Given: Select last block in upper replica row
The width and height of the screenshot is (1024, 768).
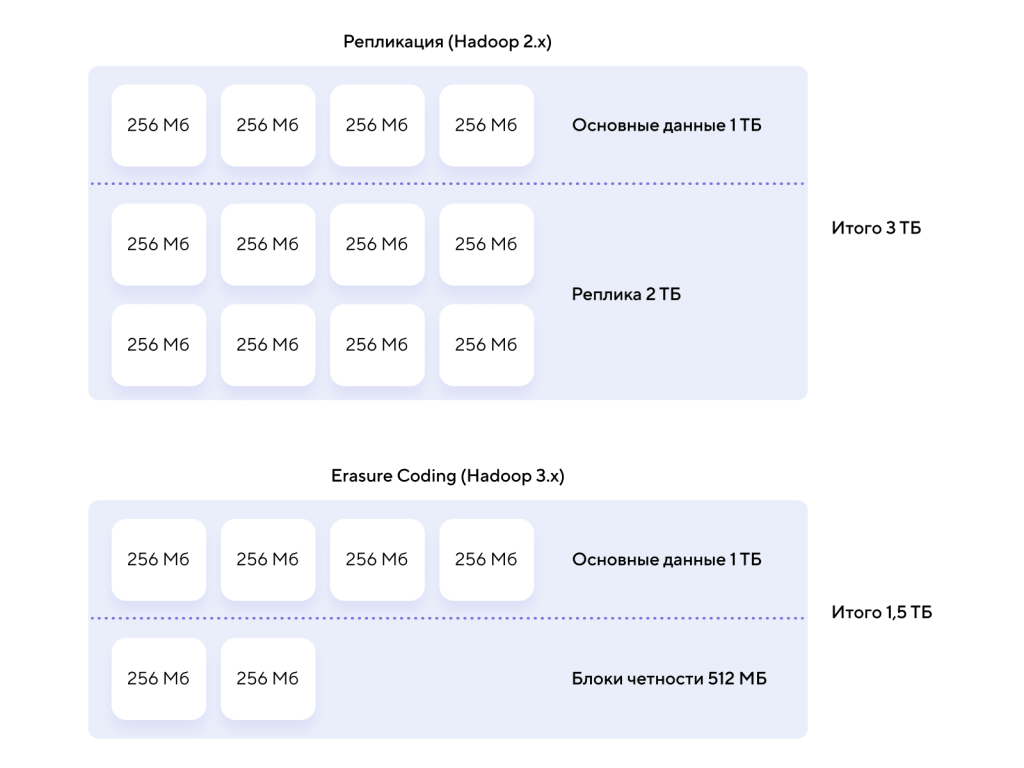Looking at the screenshot, I should coord(487,244).
